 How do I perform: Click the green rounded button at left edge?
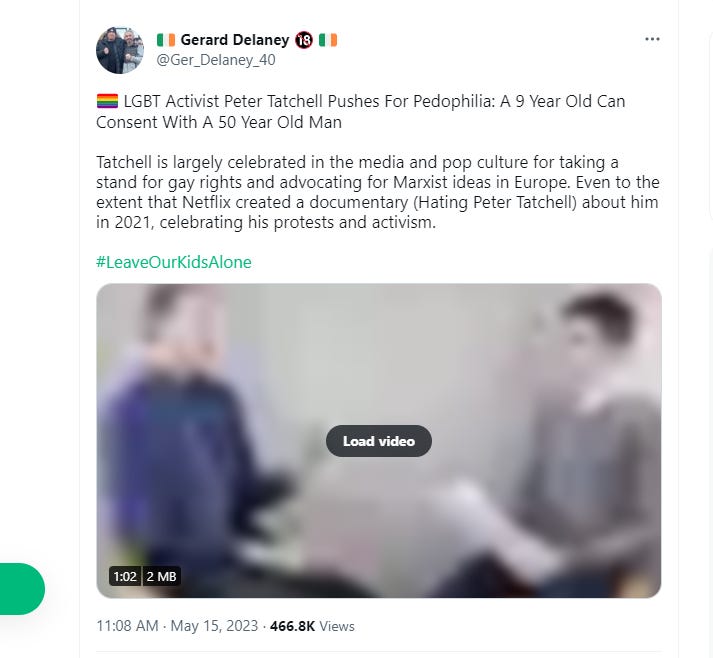(22, 589)
